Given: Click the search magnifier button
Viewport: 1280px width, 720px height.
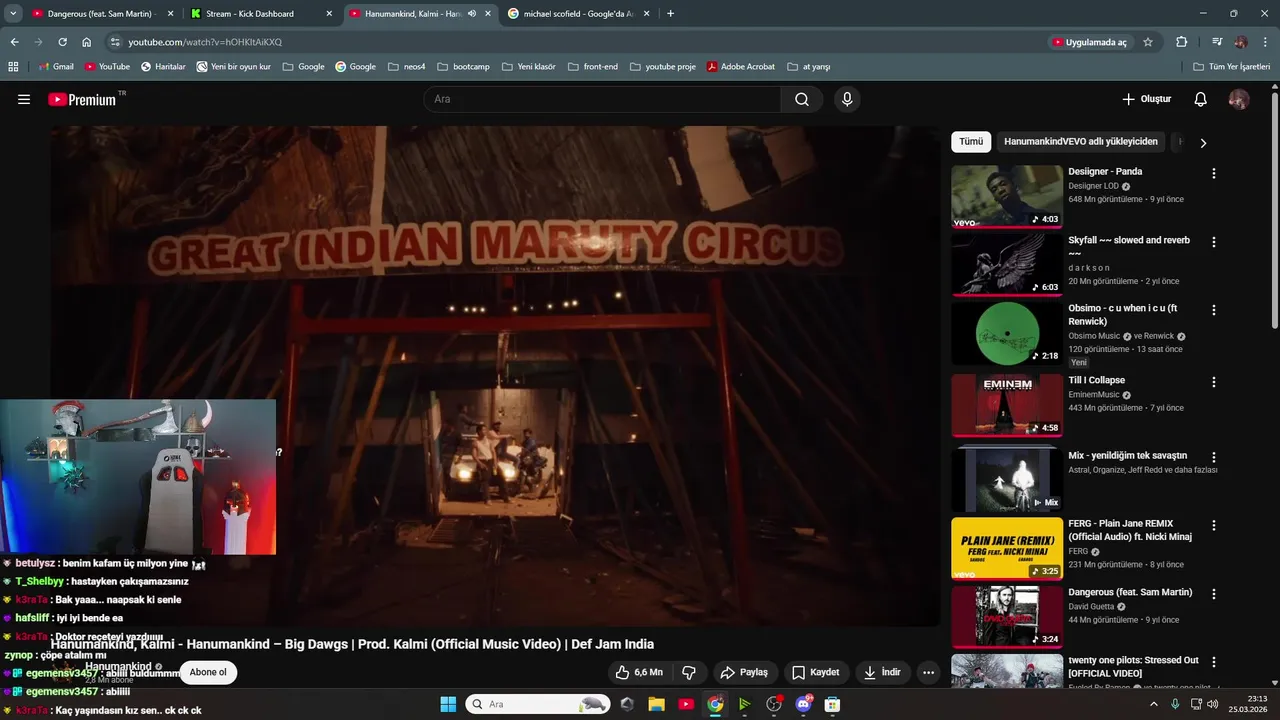Looking at the screenshot, I should (x=802, y=99).
